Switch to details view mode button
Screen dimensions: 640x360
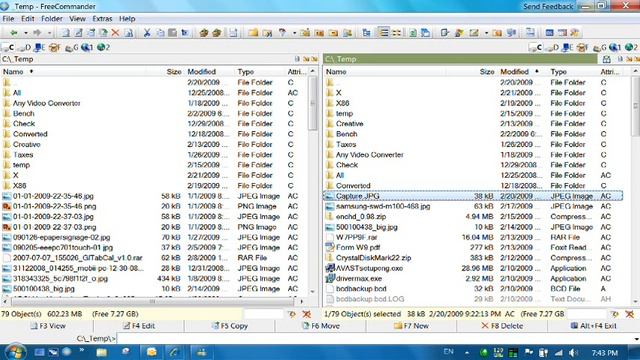tap(383, 33)
